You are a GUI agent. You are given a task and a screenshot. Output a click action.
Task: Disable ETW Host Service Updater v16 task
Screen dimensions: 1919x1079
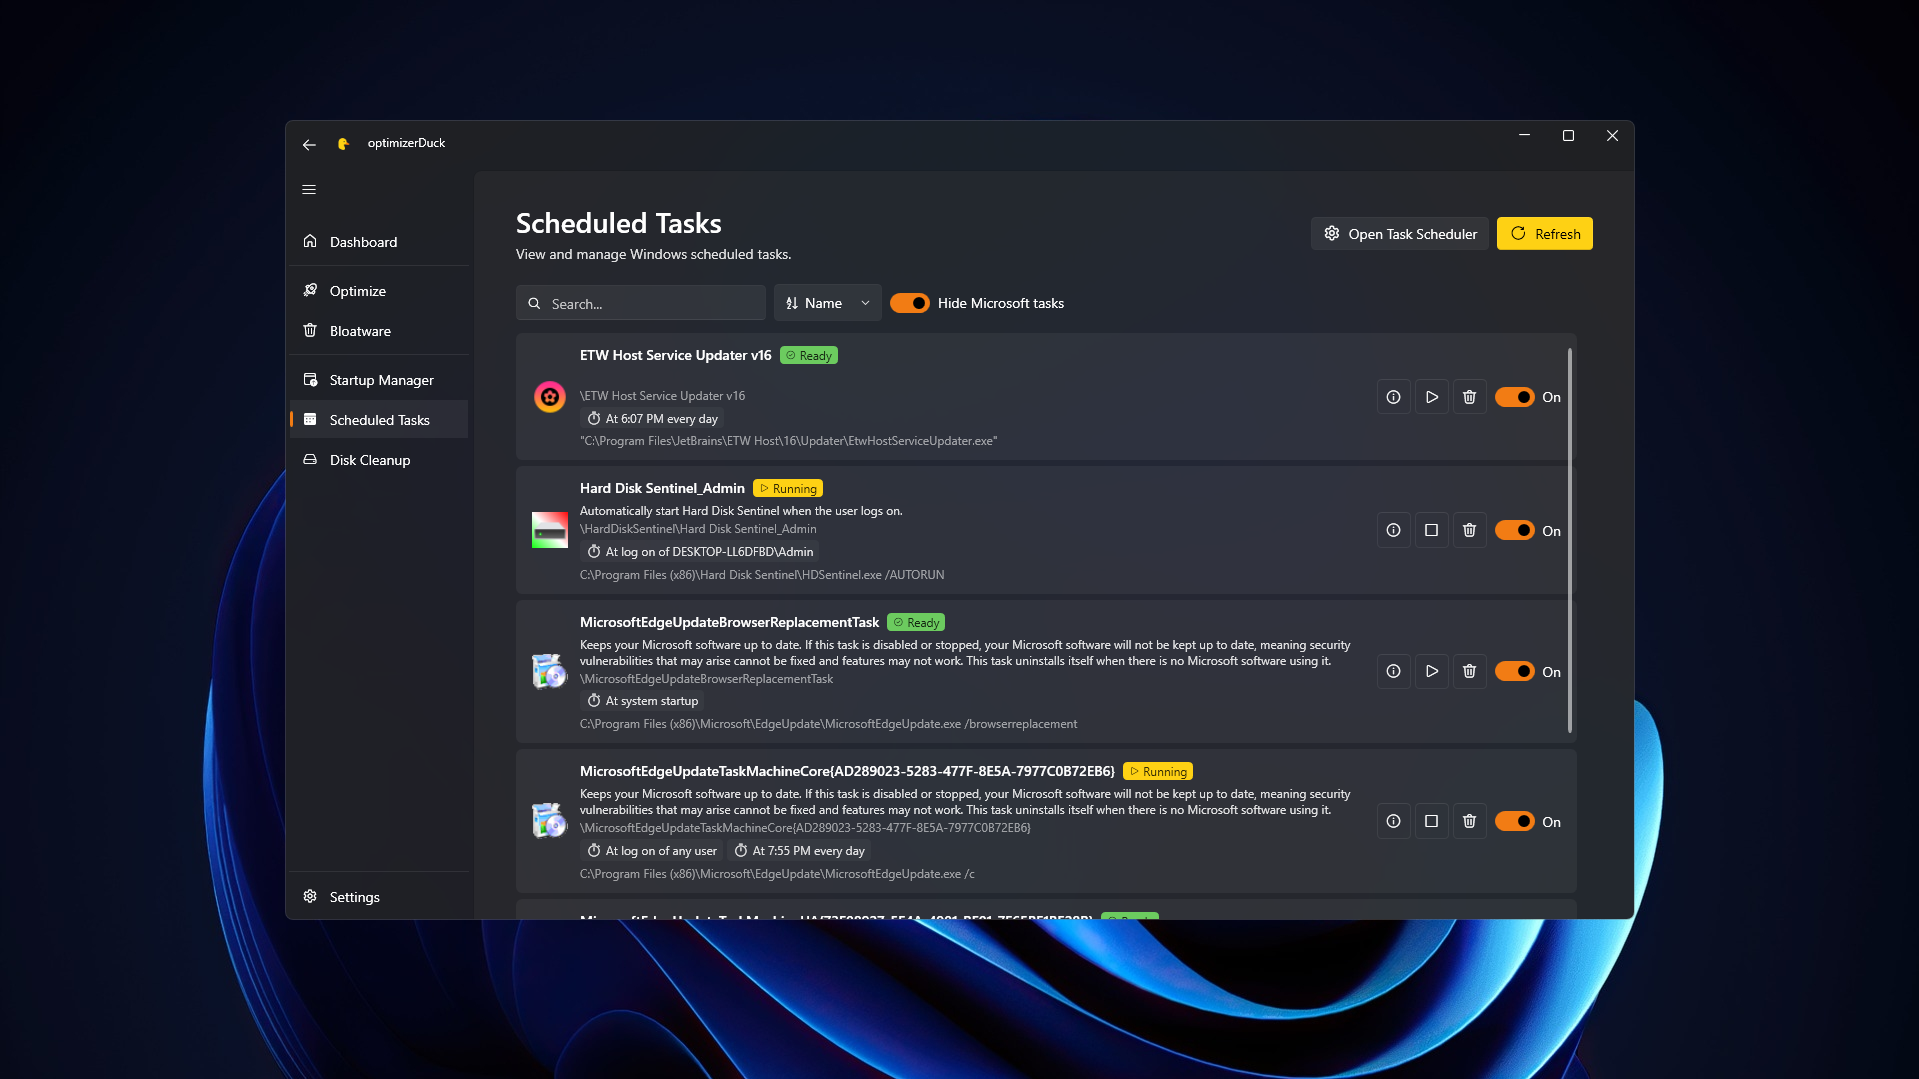[1514, 397]
